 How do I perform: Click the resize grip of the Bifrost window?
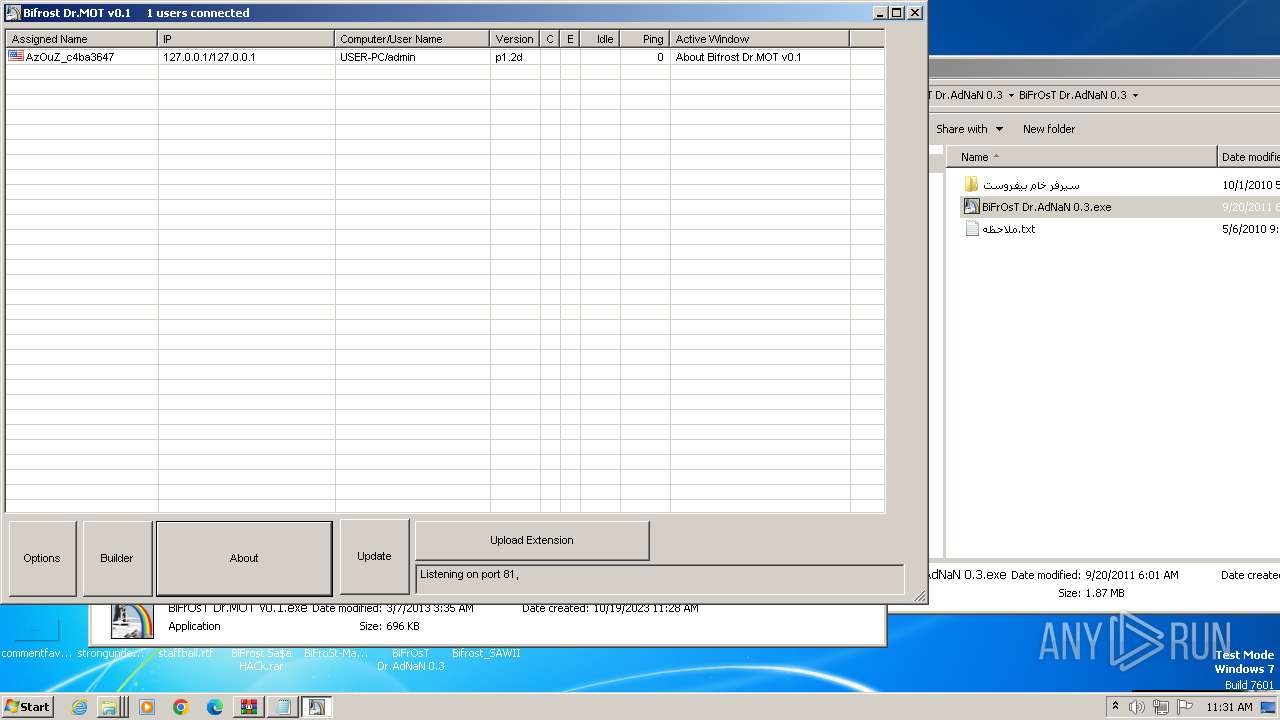tap(920, 596)
